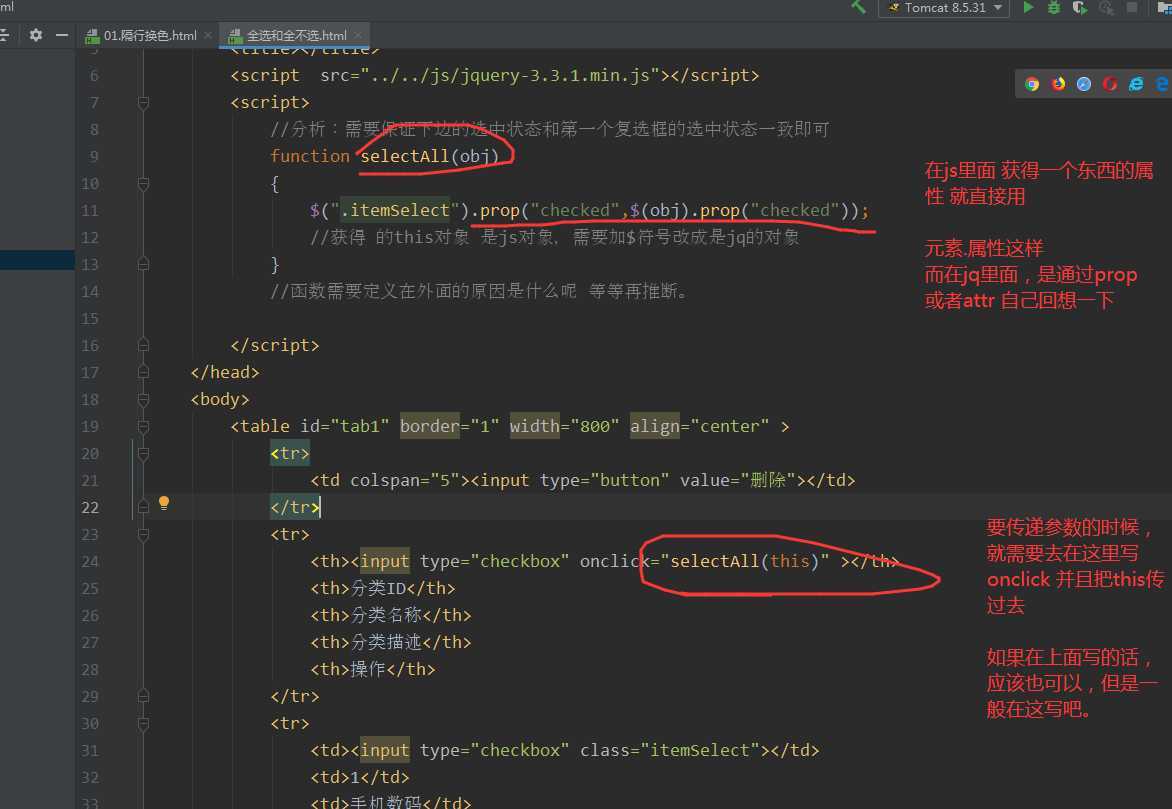
Task: Click fold marker beside </script> line 16
Action: (144, 345)
